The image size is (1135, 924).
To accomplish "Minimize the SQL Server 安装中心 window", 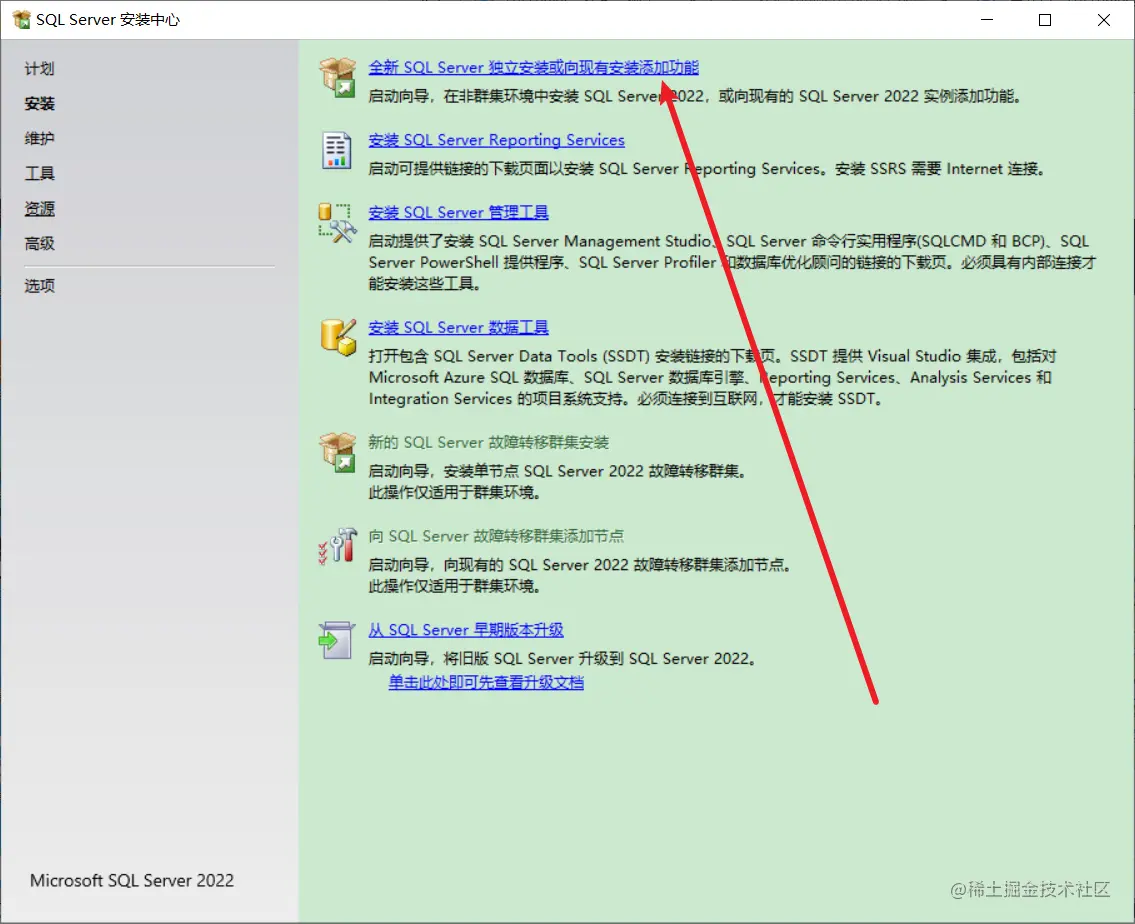I will [987, 20].
